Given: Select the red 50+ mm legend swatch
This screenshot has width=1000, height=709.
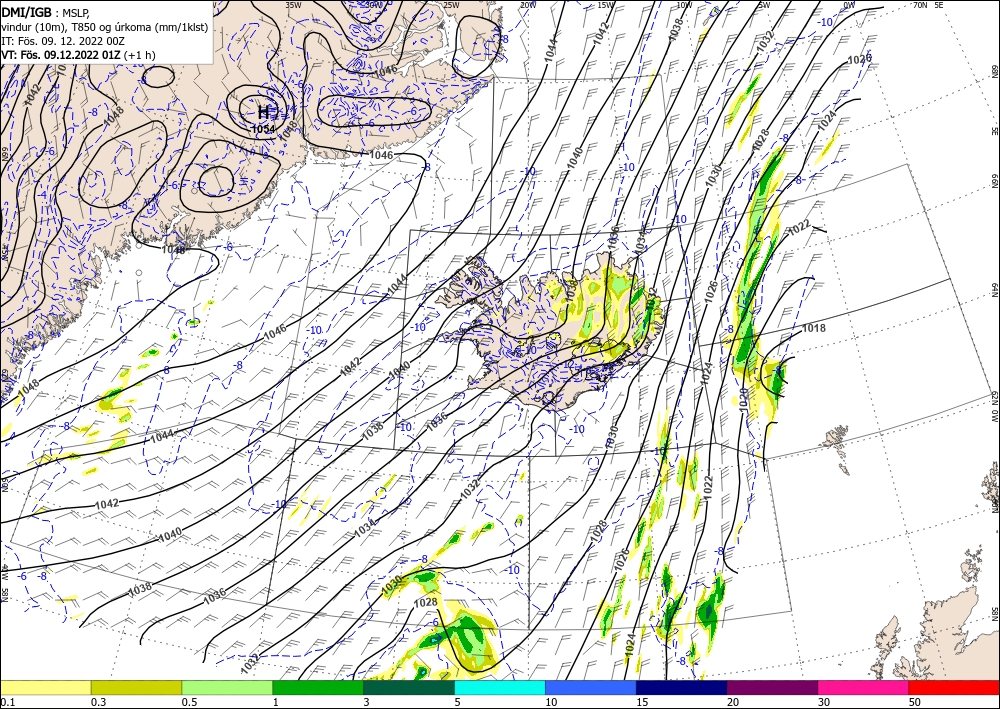Looking at the screenshot, I should pyautogui.click(x=954, y=687).
